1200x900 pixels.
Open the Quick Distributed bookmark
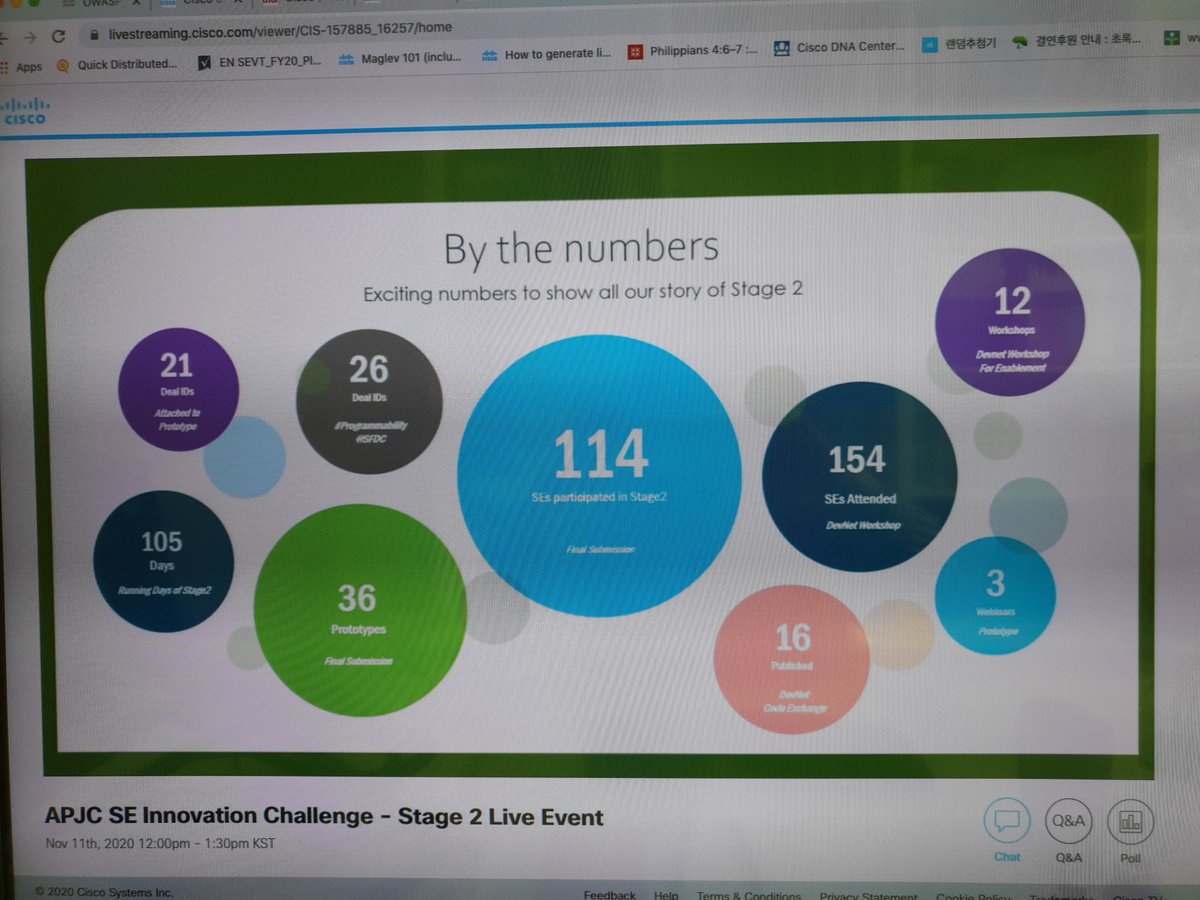point(116,64)
